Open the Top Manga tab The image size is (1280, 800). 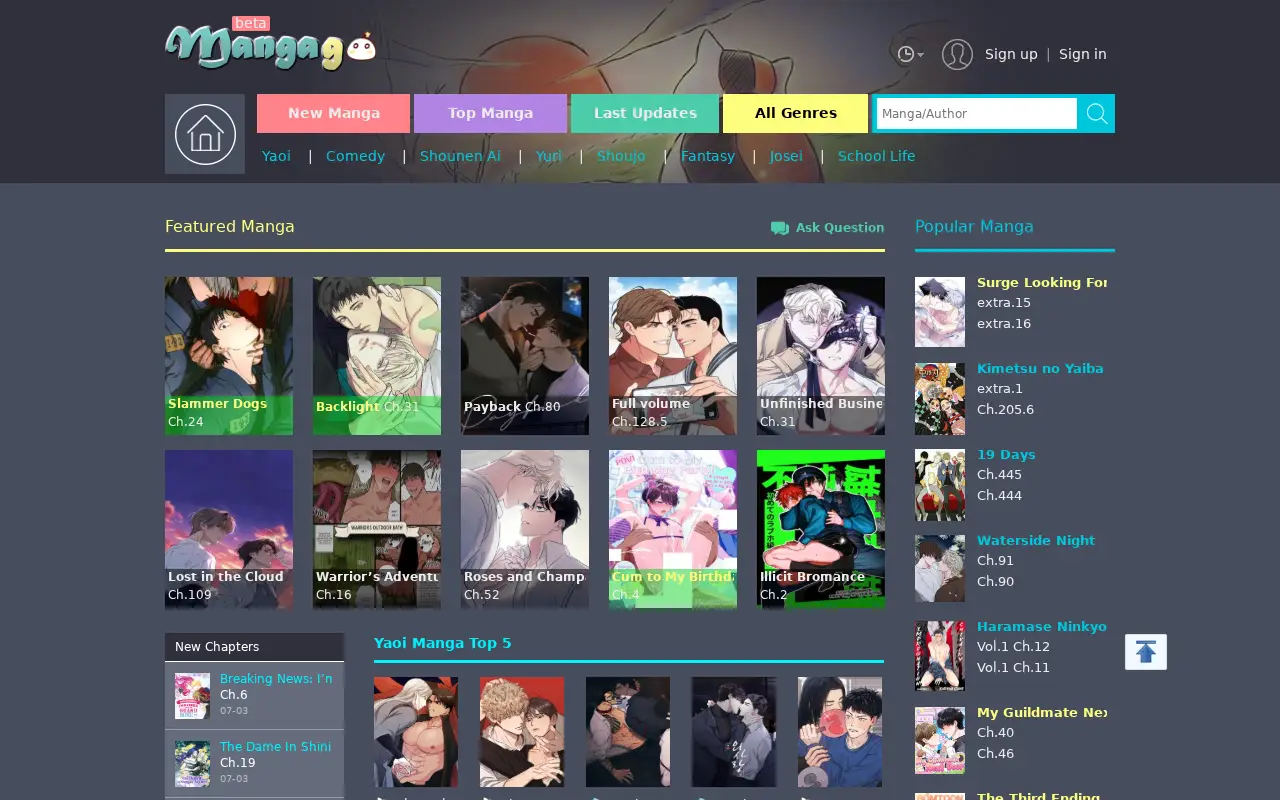490,113
